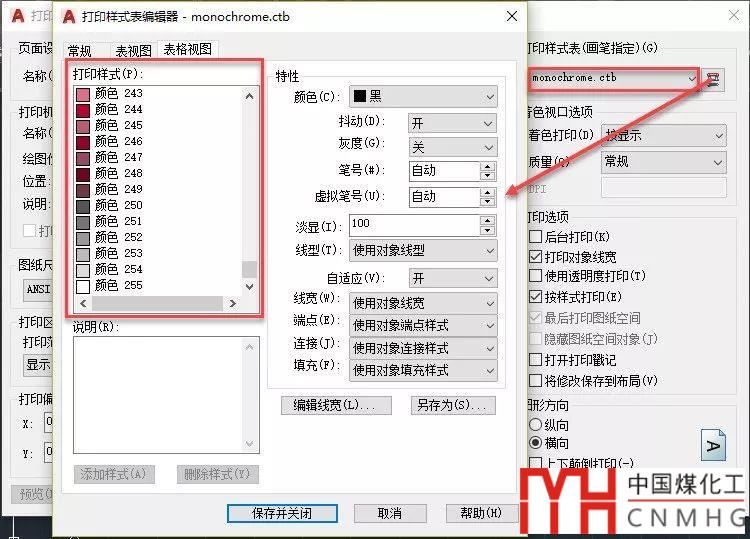This screenshot has width=750, height=539.
Task: Open the 灰度(G) dropdown
Action: click(452, 147)
